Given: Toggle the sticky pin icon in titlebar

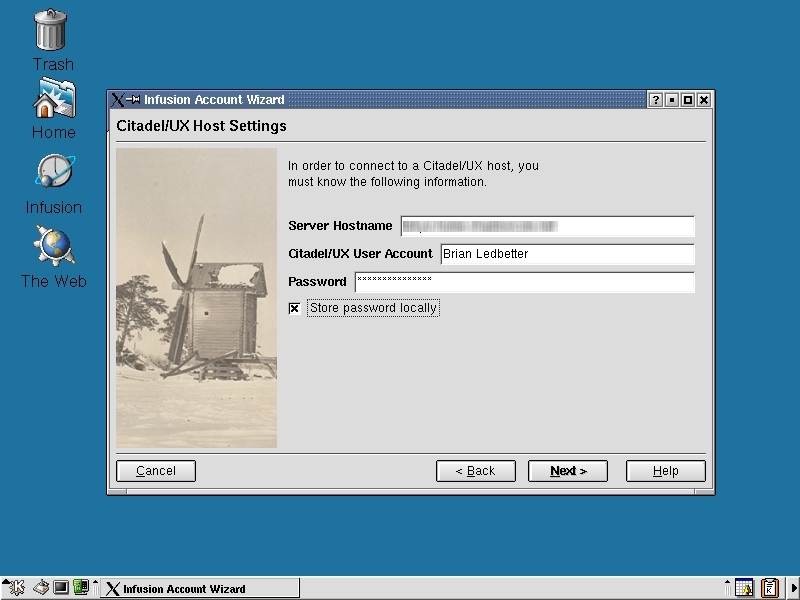Looking at the screenshot, I should pos(133,99).
